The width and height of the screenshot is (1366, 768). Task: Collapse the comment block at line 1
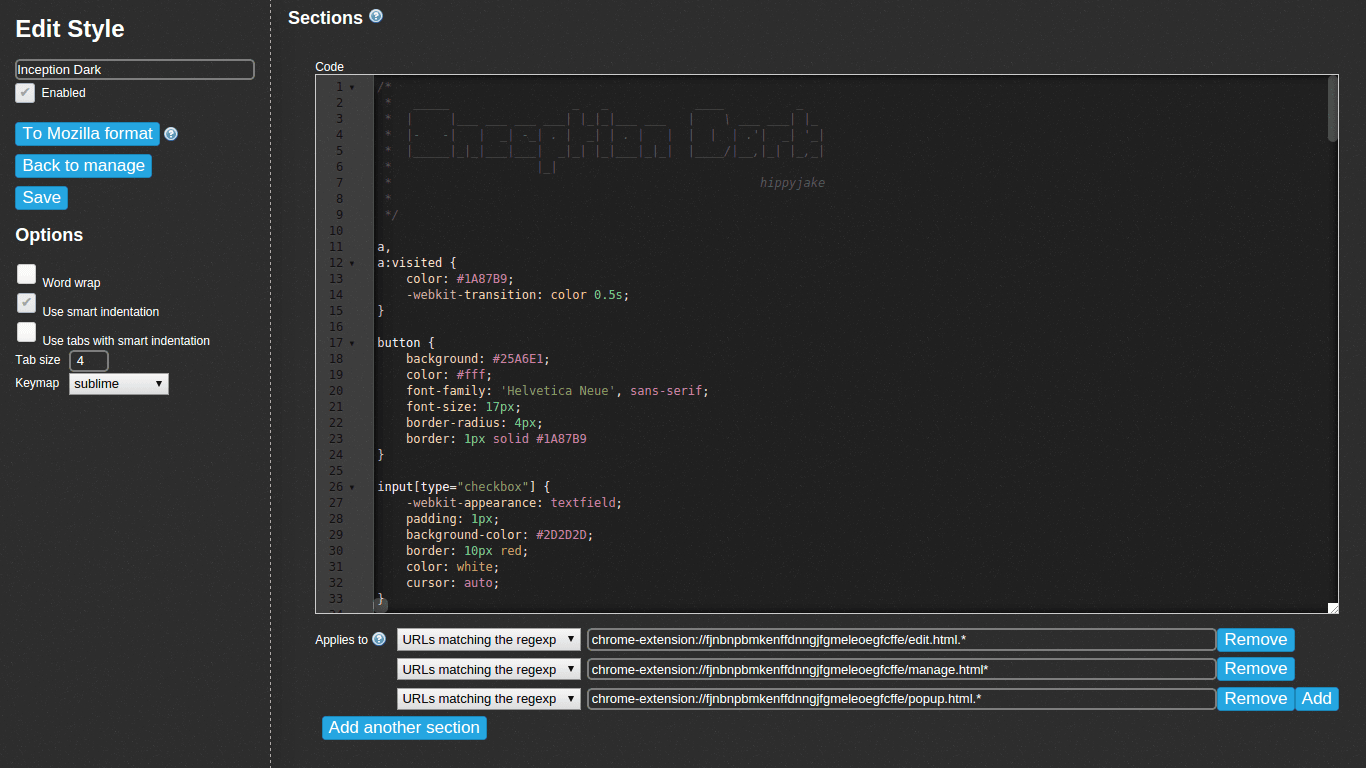click(x=352, y=87)
